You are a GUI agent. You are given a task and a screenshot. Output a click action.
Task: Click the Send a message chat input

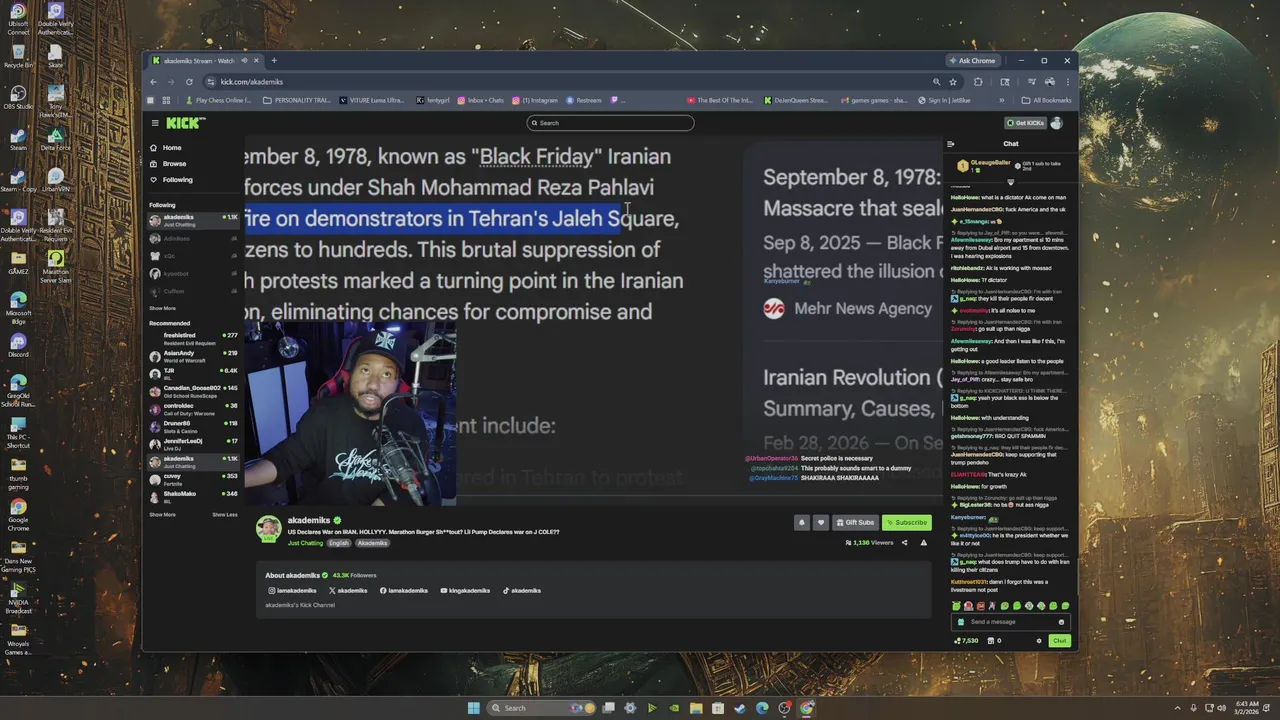[x=1010, y=622]
